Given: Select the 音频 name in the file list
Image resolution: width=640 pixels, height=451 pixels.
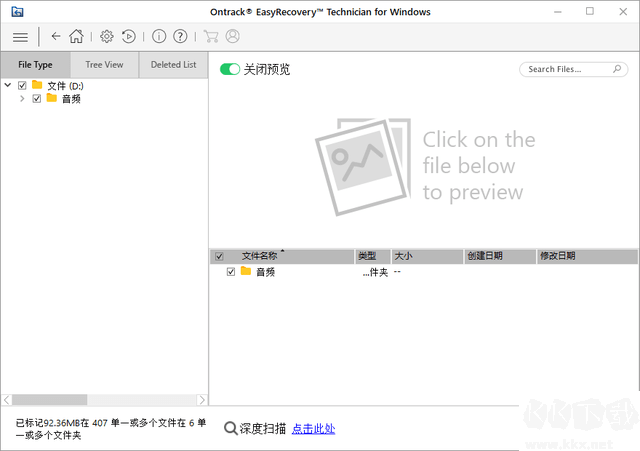Looking at the screenshot, I should [x=265, y=272].
